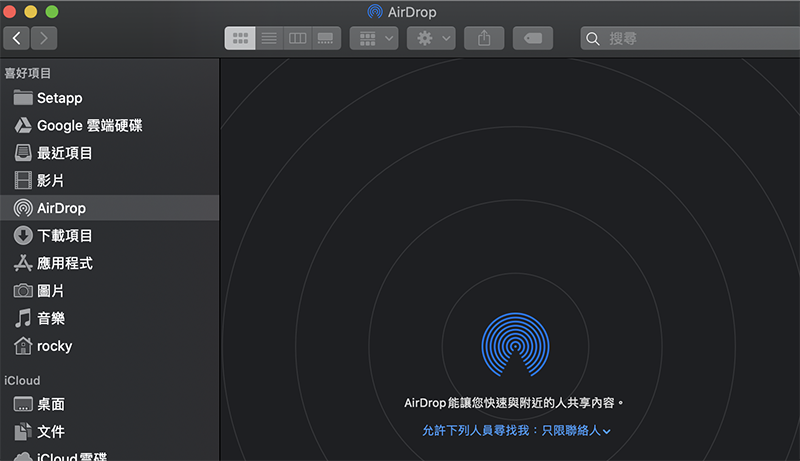The width and height of the screenshot is (800, 461).
Task: Open the gear action menu
Action: [x=431, y=38]
